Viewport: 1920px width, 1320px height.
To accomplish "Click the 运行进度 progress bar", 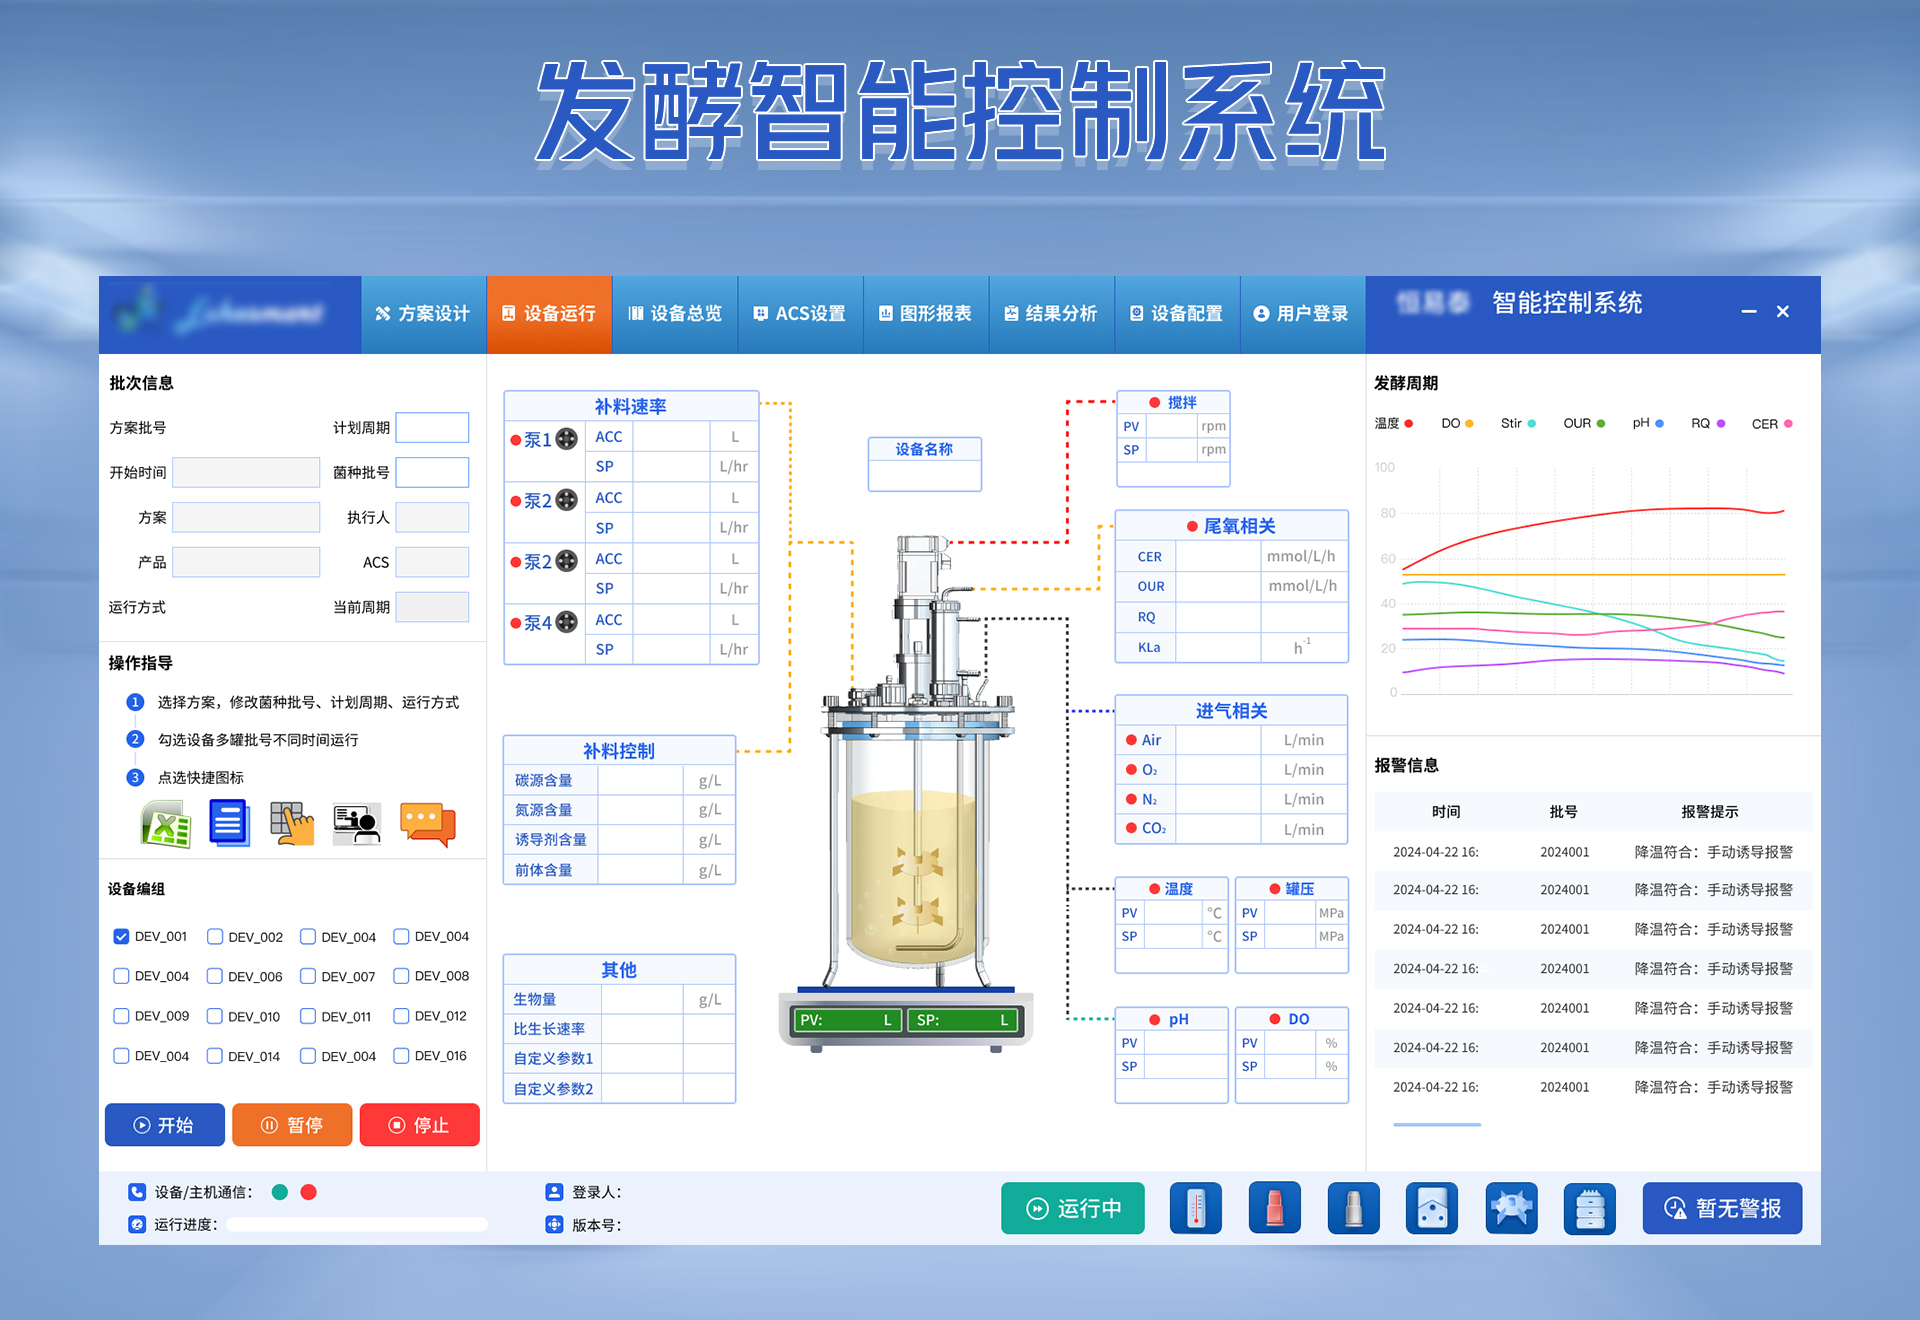I will [356, 1224].
